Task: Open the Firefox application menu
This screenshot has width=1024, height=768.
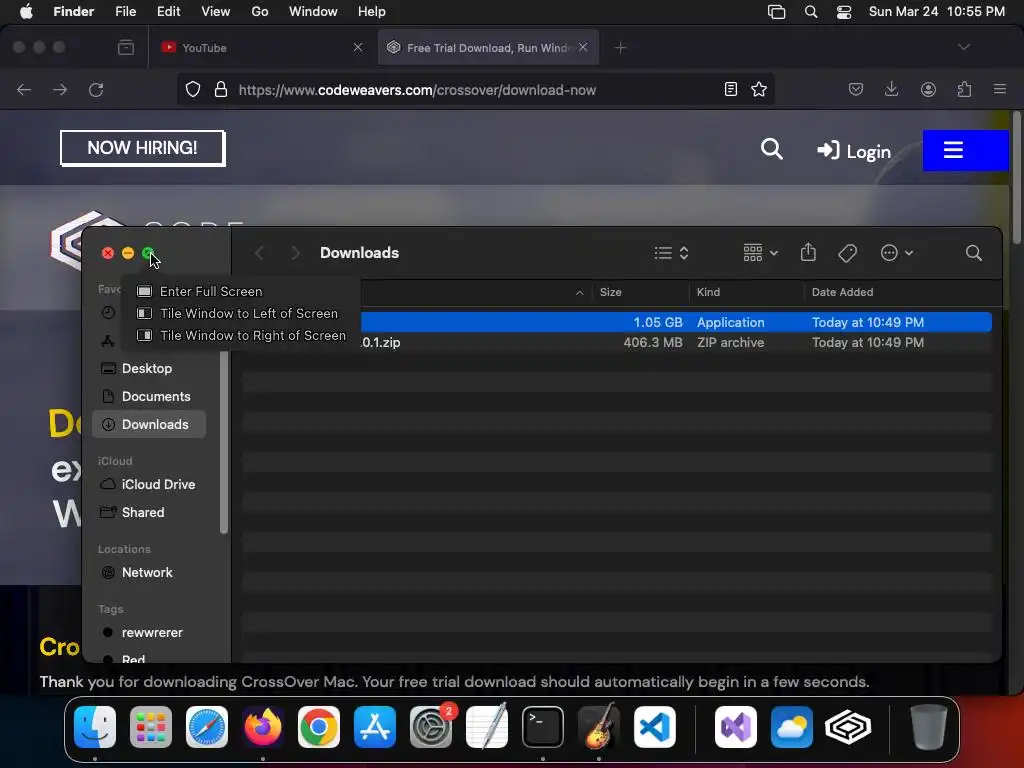Action: coord(1000,89)
